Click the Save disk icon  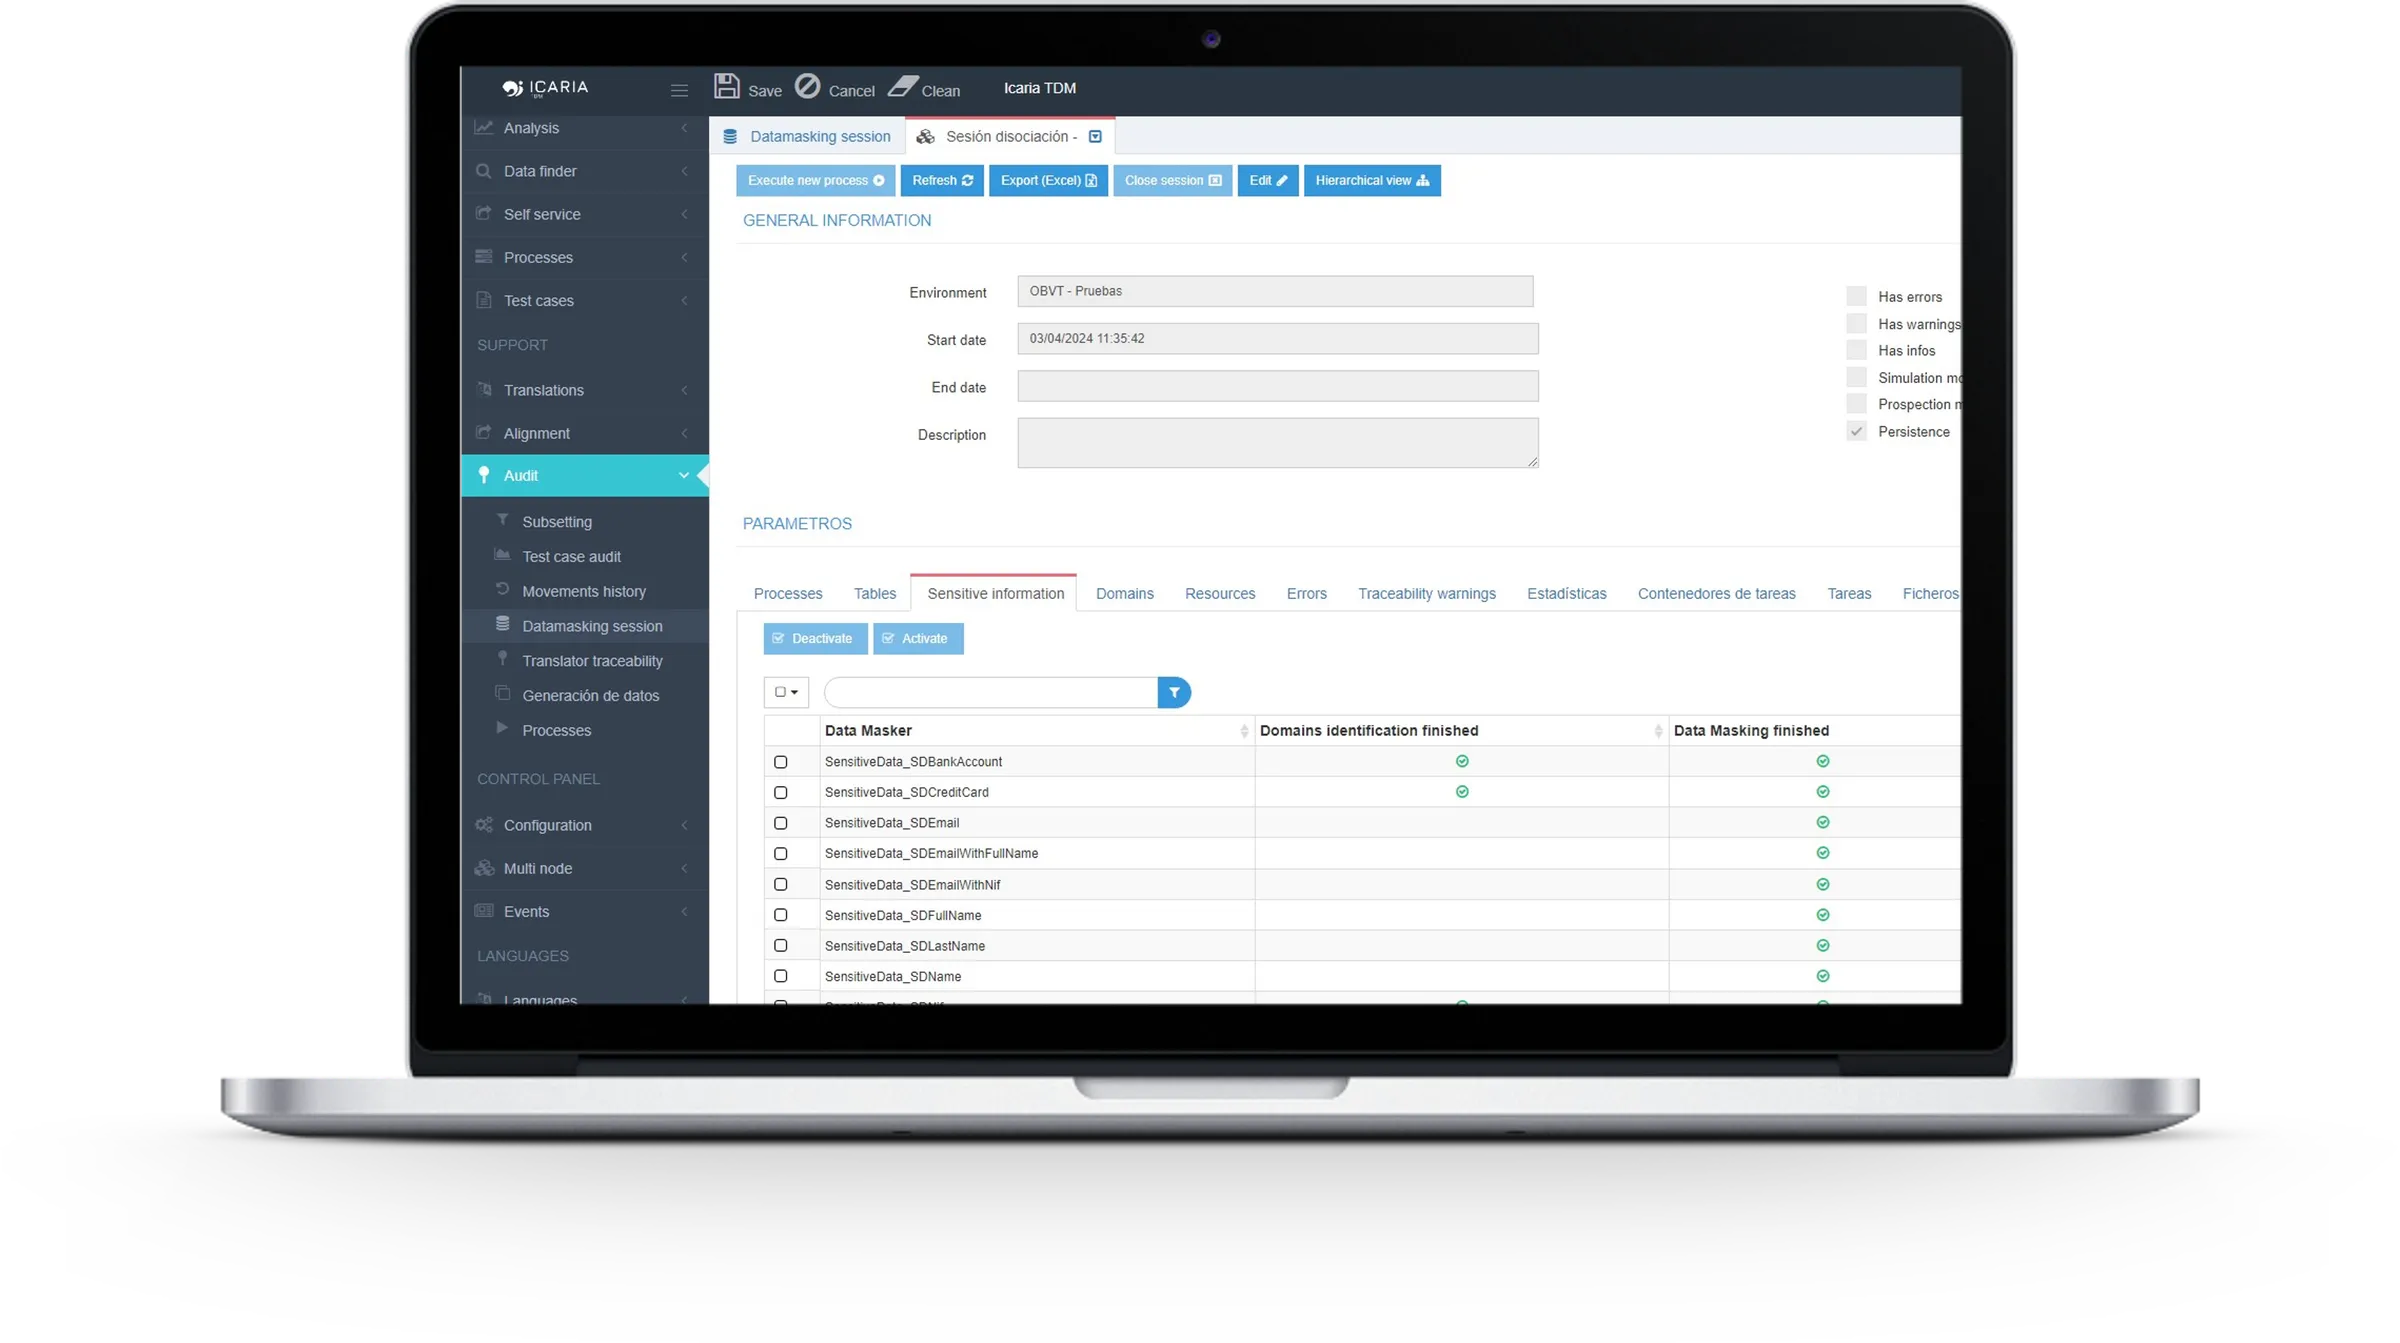pos(727,86)
